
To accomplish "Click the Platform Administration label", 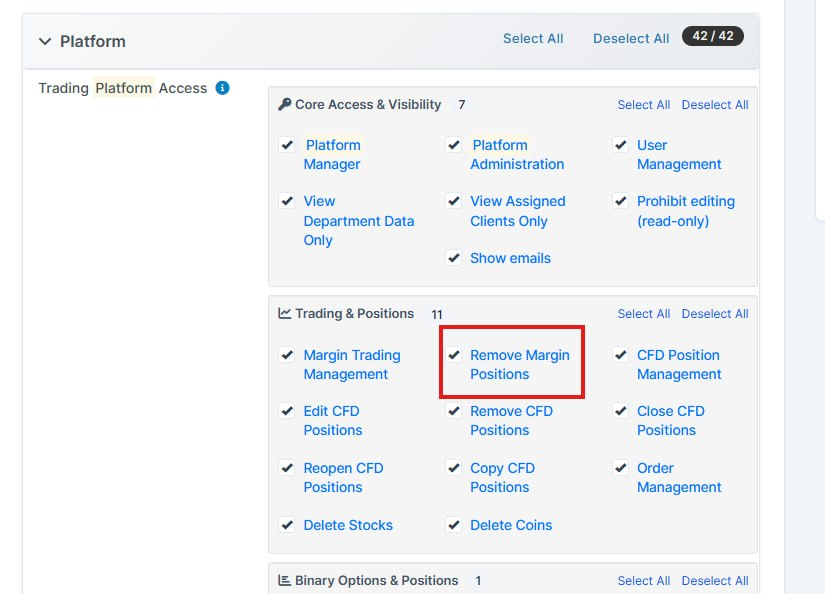I will (x=517, y=155).
